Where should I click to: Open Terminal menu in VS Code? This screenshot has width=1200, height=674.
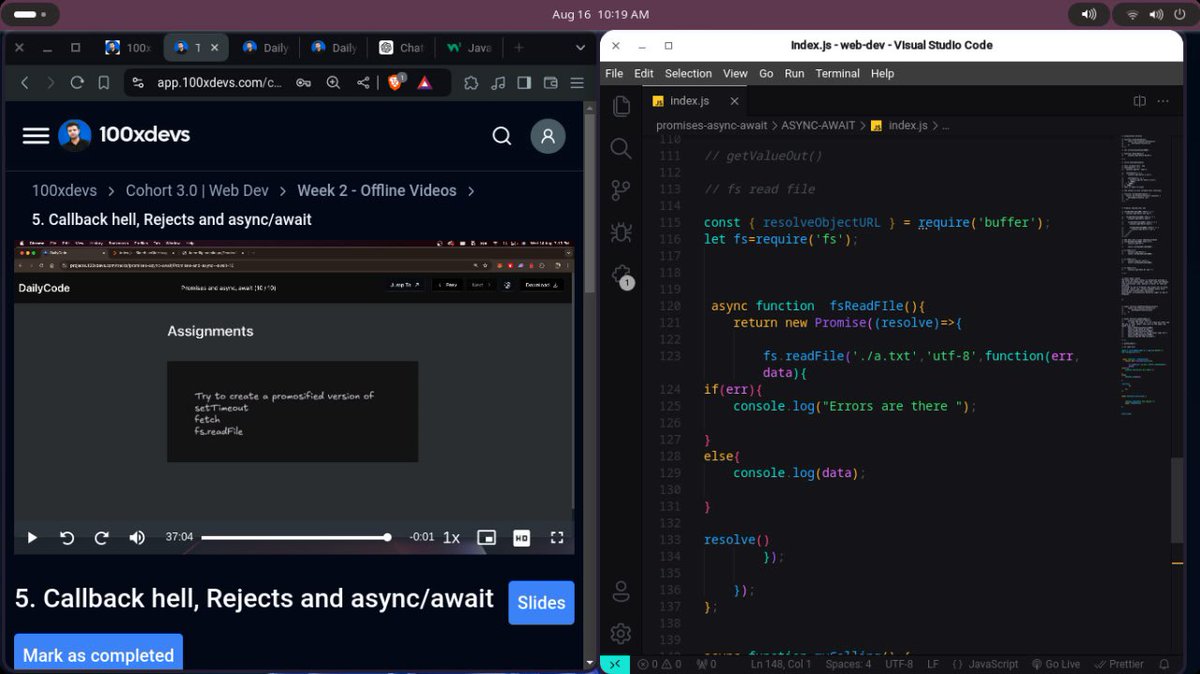point(837,74)
